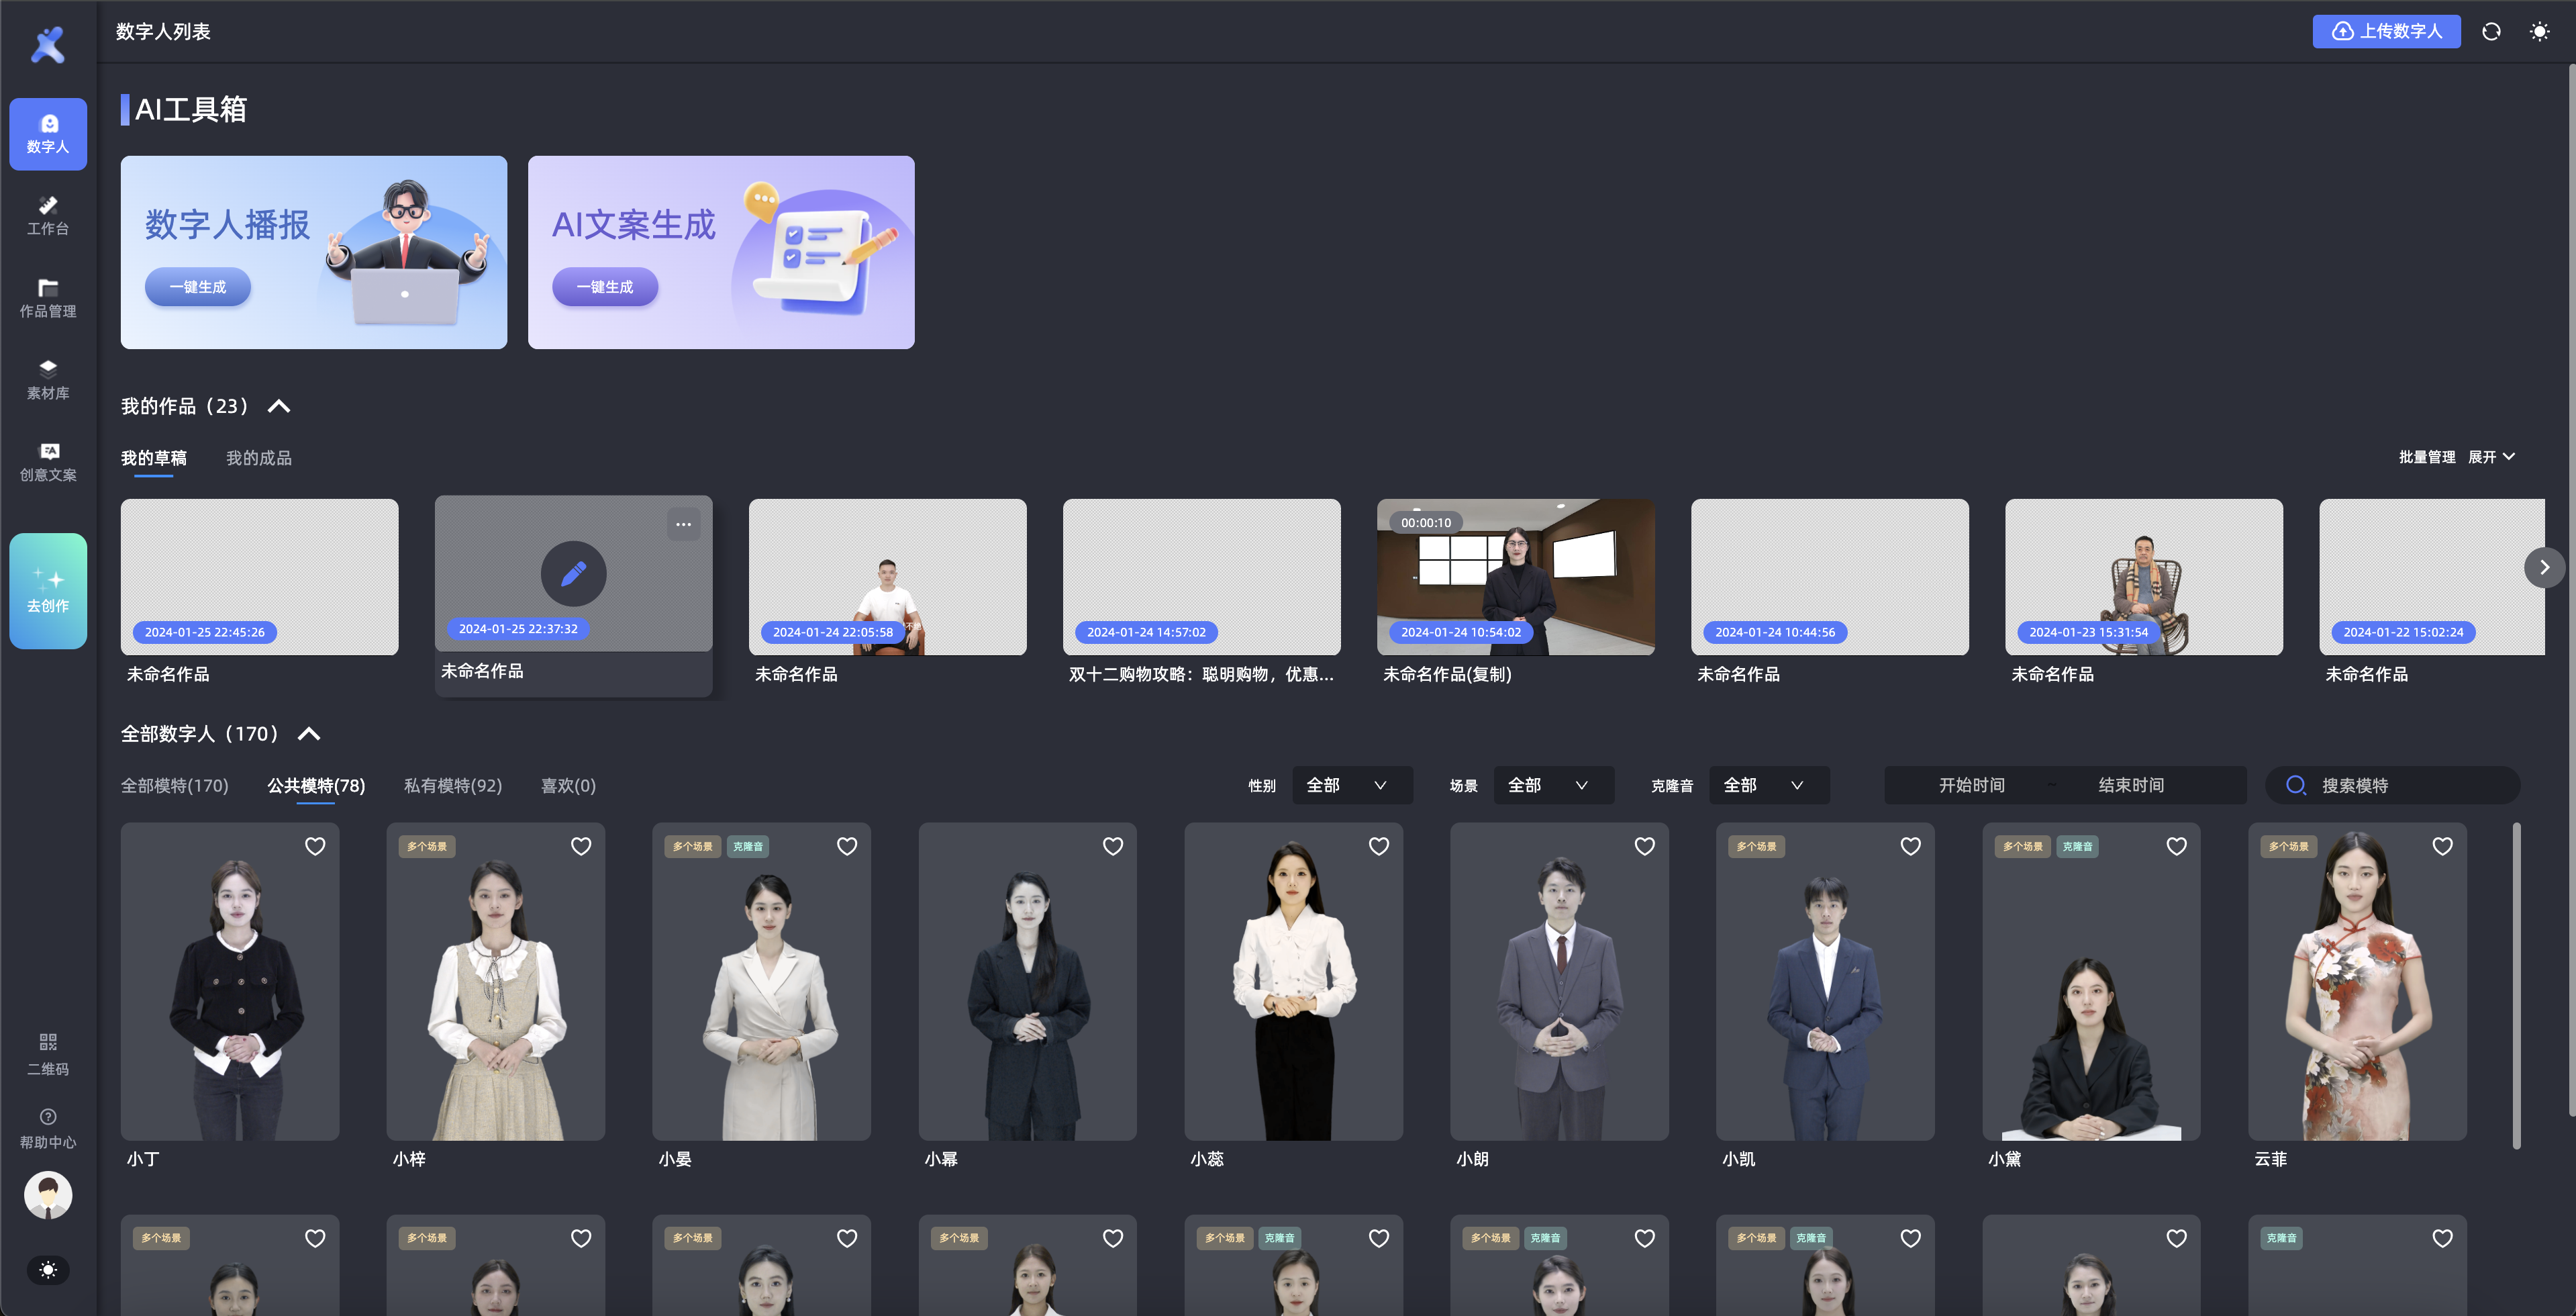Click 上传数字人 upload button
2576x1316 pixels.
click(2386, 32)
